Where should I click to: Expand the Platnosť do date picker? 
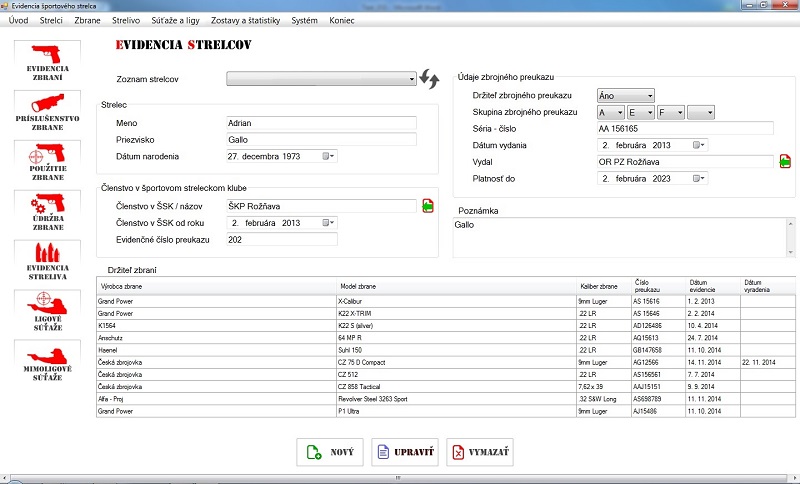(701, 178)
